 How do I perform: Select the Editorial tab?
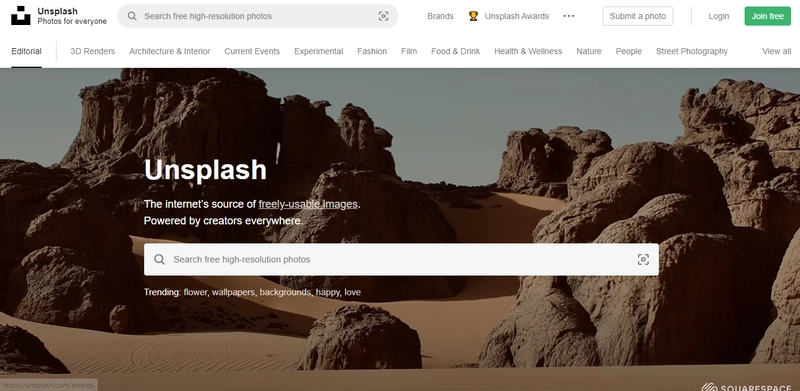pos(26,51)
